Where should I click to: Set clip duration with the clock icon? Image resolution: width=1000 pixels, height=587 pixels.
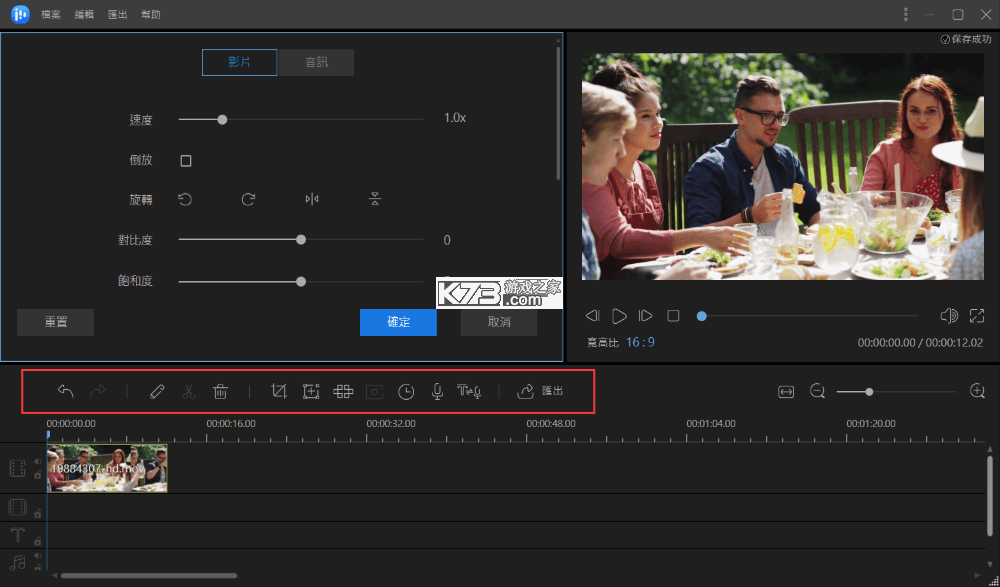tap(406, 392)
